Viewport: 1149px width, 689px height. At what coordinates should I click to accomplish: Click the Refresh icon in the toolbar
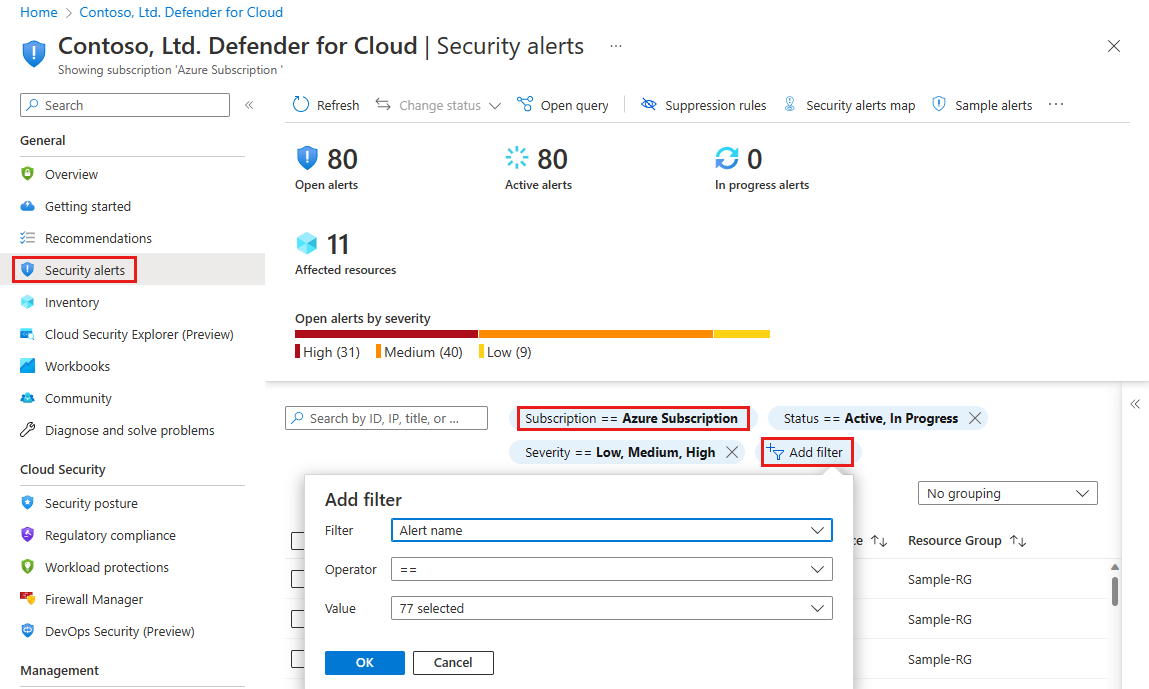click(x=301, y=105)
